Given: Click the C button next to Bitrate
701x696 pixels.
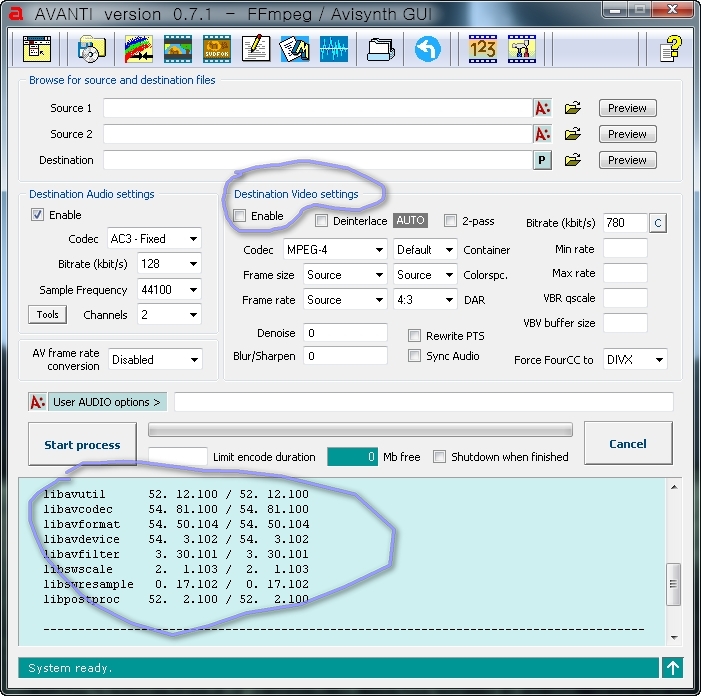Looking at the screenshot, I should (x=657, y=223).
